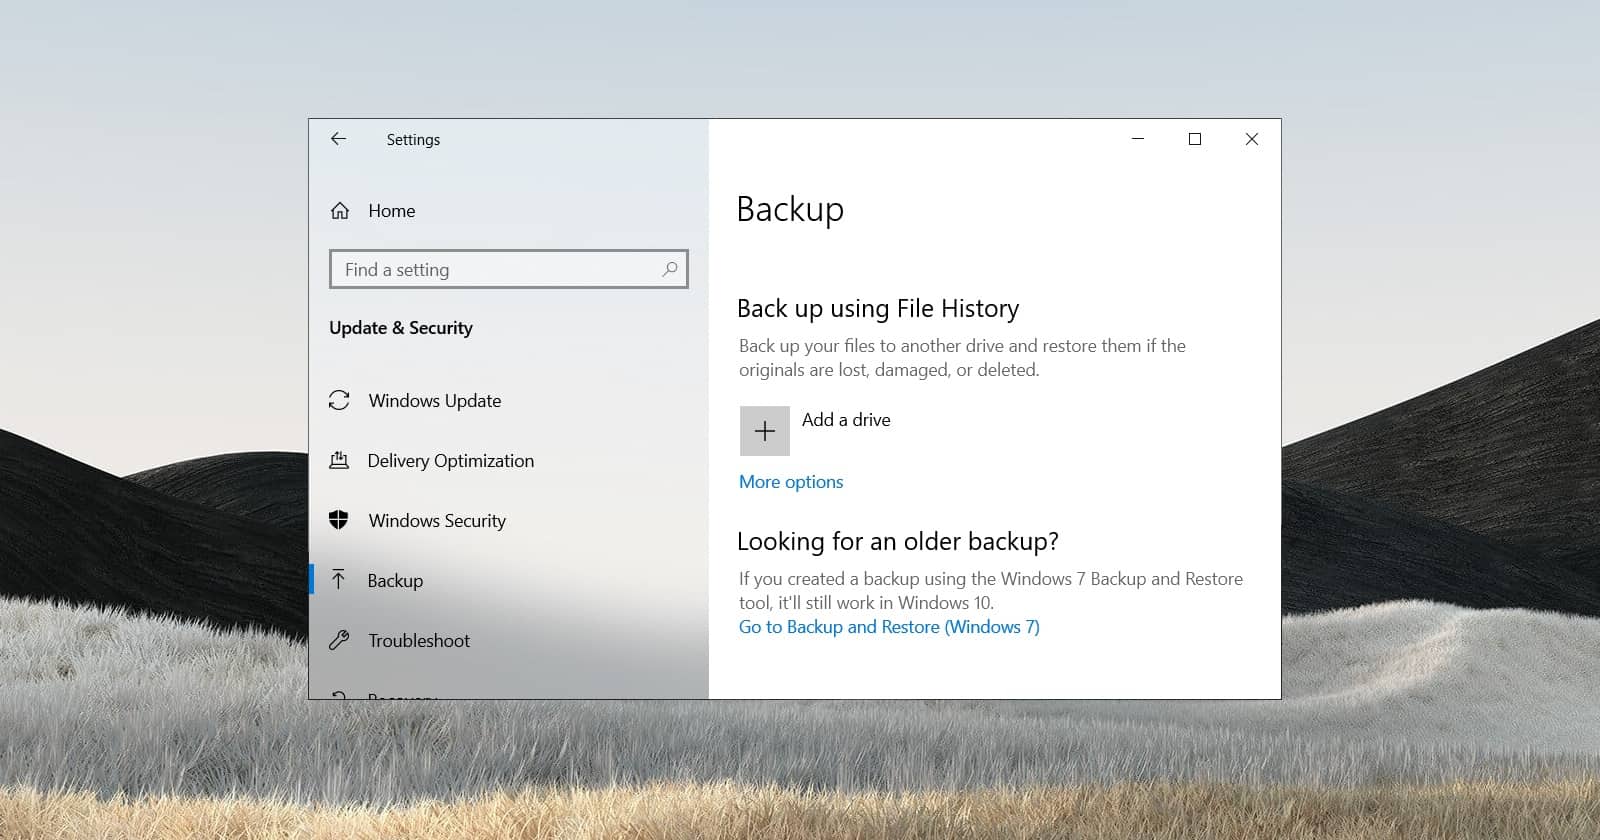The image size is (1600, 840).
Task: Minimize the Settings window
Action: click(1137, 139)
